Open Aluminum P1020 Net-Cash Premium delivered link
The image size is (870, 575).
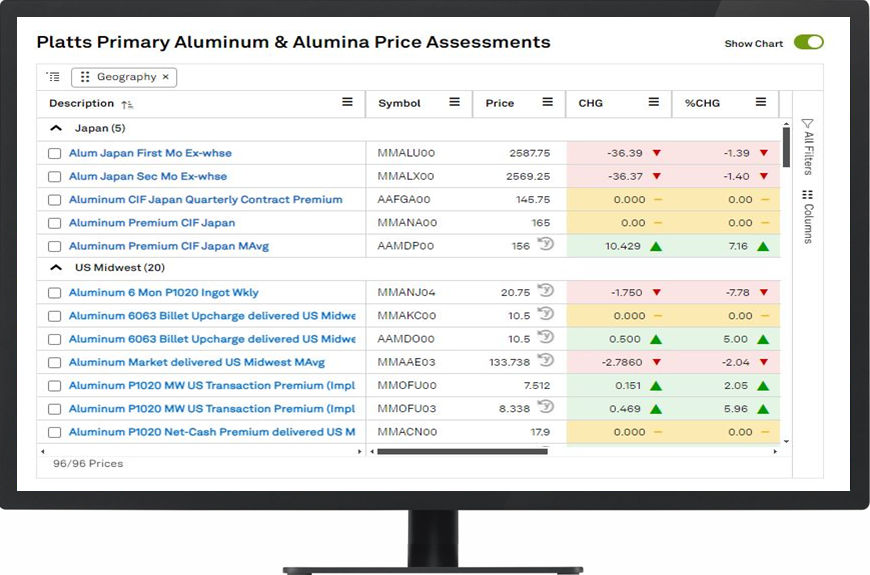pyautogui.click(x=212, y=432)
